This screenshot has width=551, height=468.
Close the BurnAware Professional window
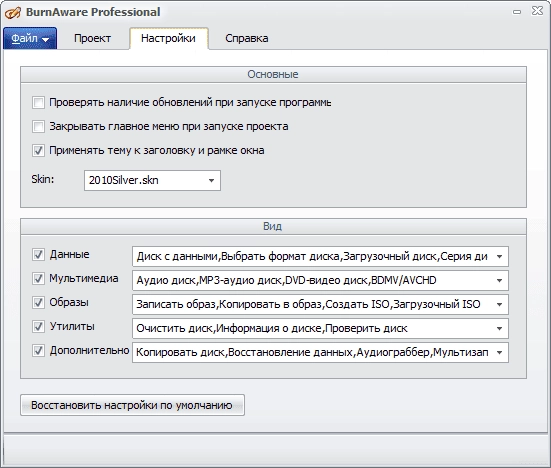pos(537,11)
